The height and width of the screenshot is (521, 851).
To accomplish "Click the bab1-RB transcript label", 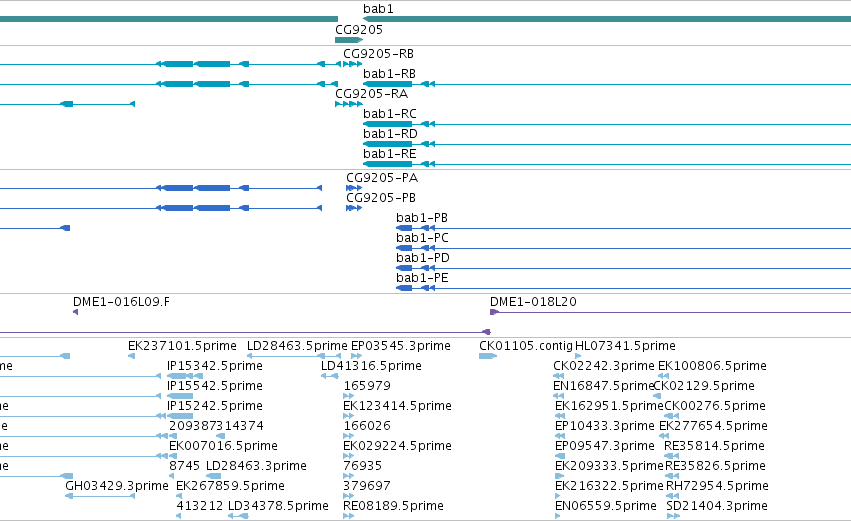I will pyautogui.click(x=389, y=74).
